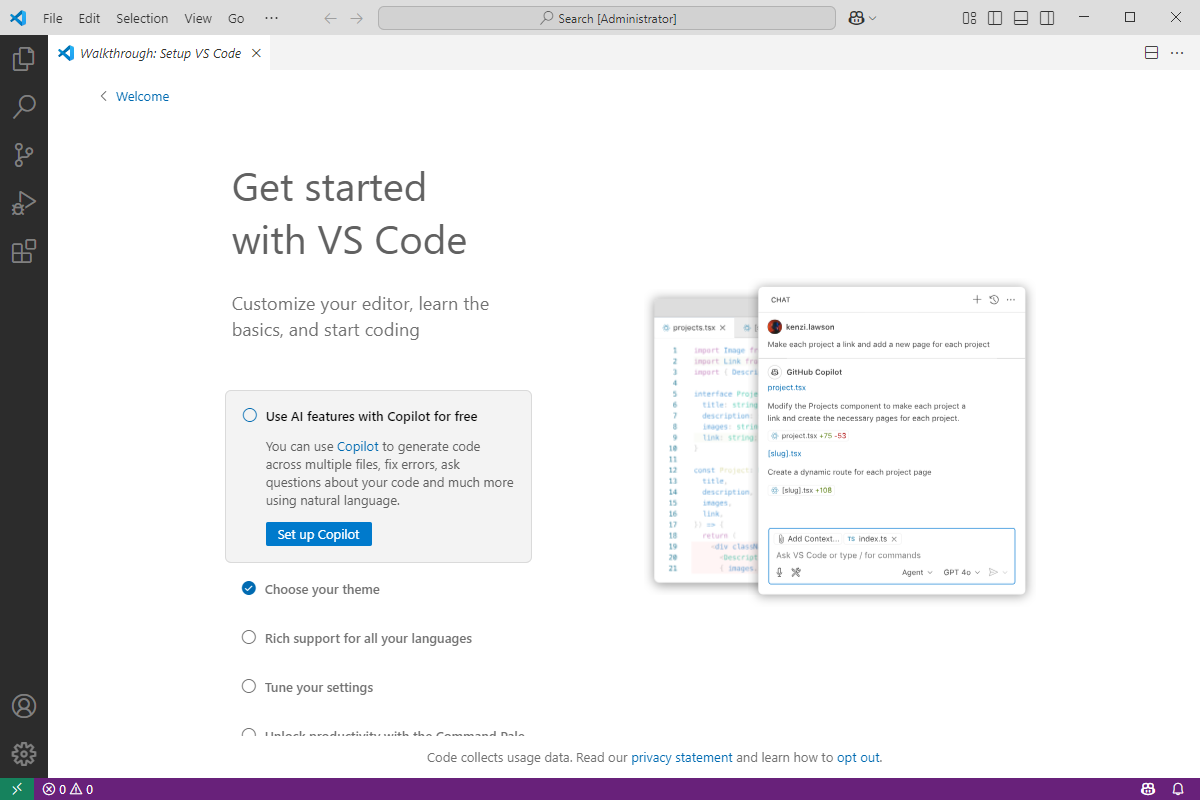Split the editor layout
Screen dimensions: 1200x800
coord(1151,53)
